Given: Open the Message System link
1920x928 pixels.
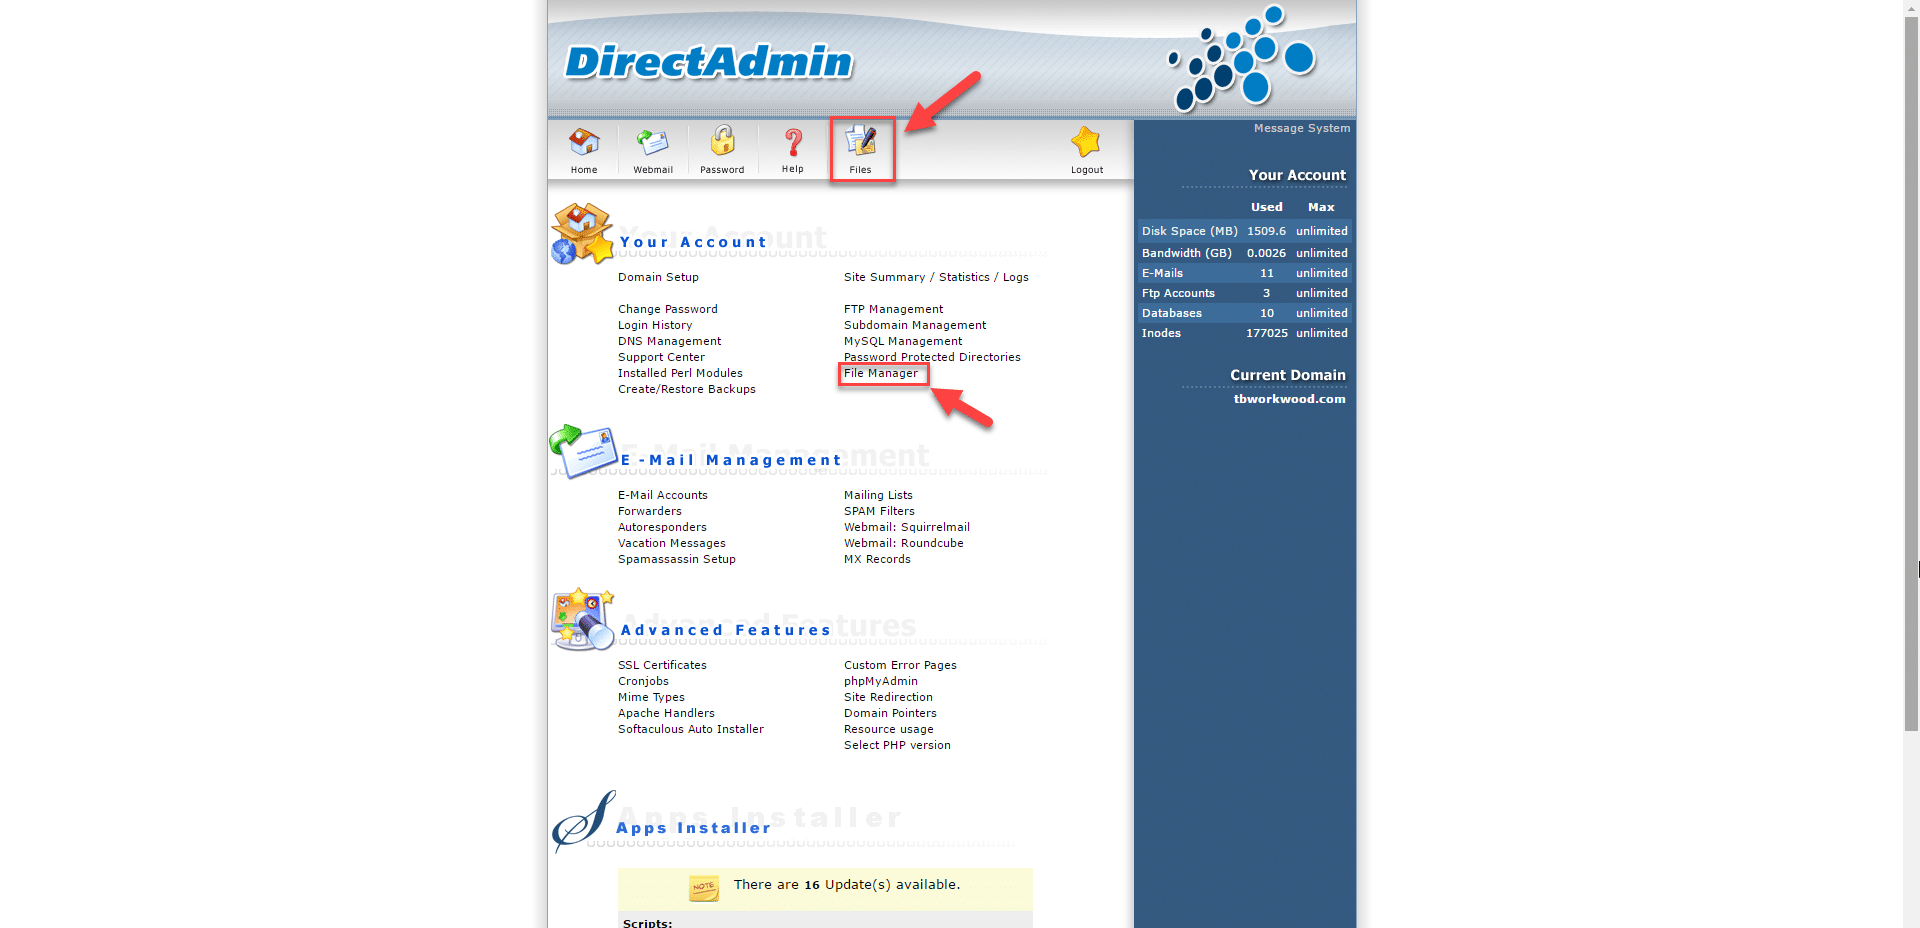Looking at the screenshot, I should [1302, 128].
